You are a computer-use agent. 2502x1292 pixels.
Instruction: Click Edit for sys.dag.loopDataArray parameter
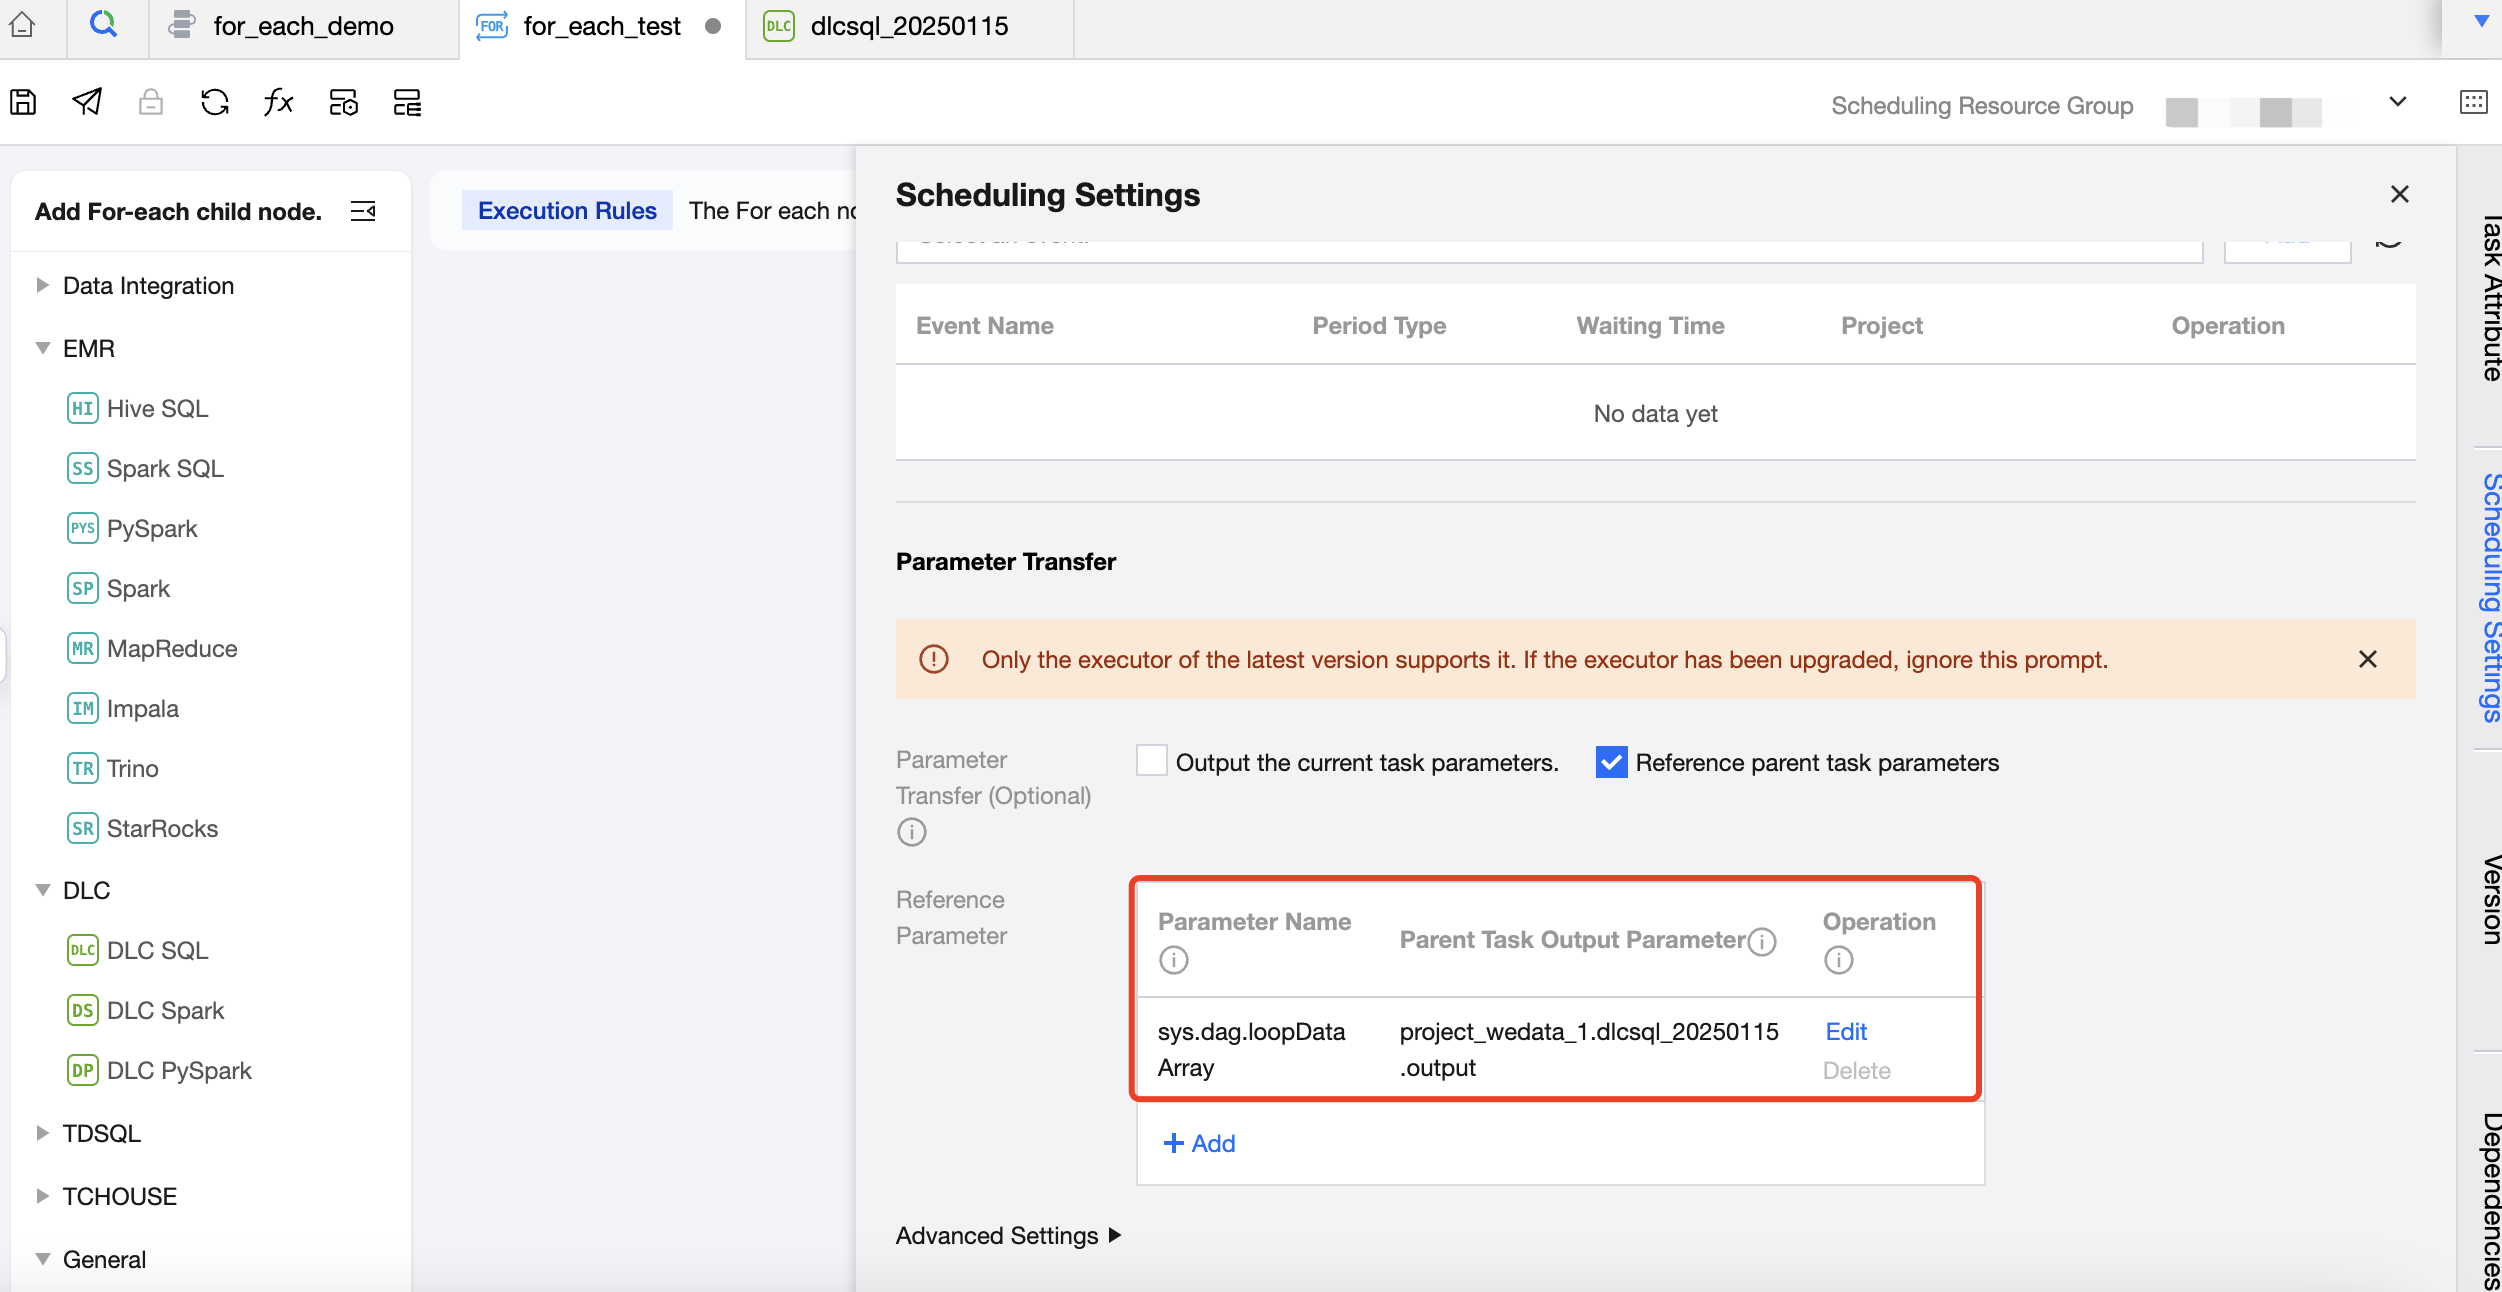(1846, 1032)
